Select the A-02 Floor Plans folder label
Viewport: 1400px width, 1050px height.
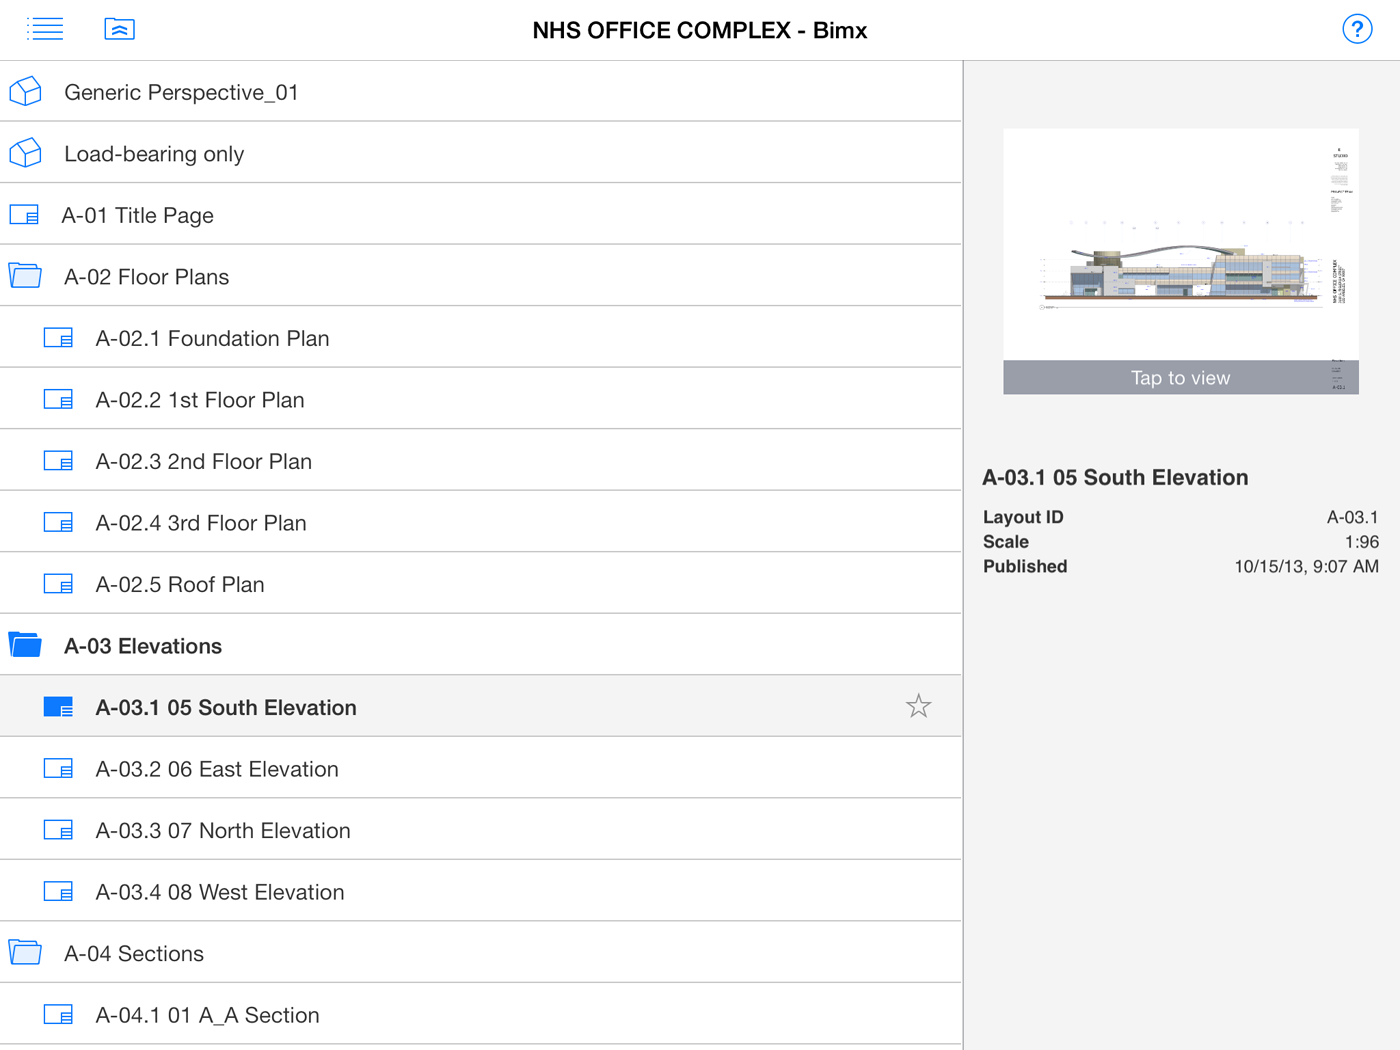pyautogui.click(x=147, y=277)
